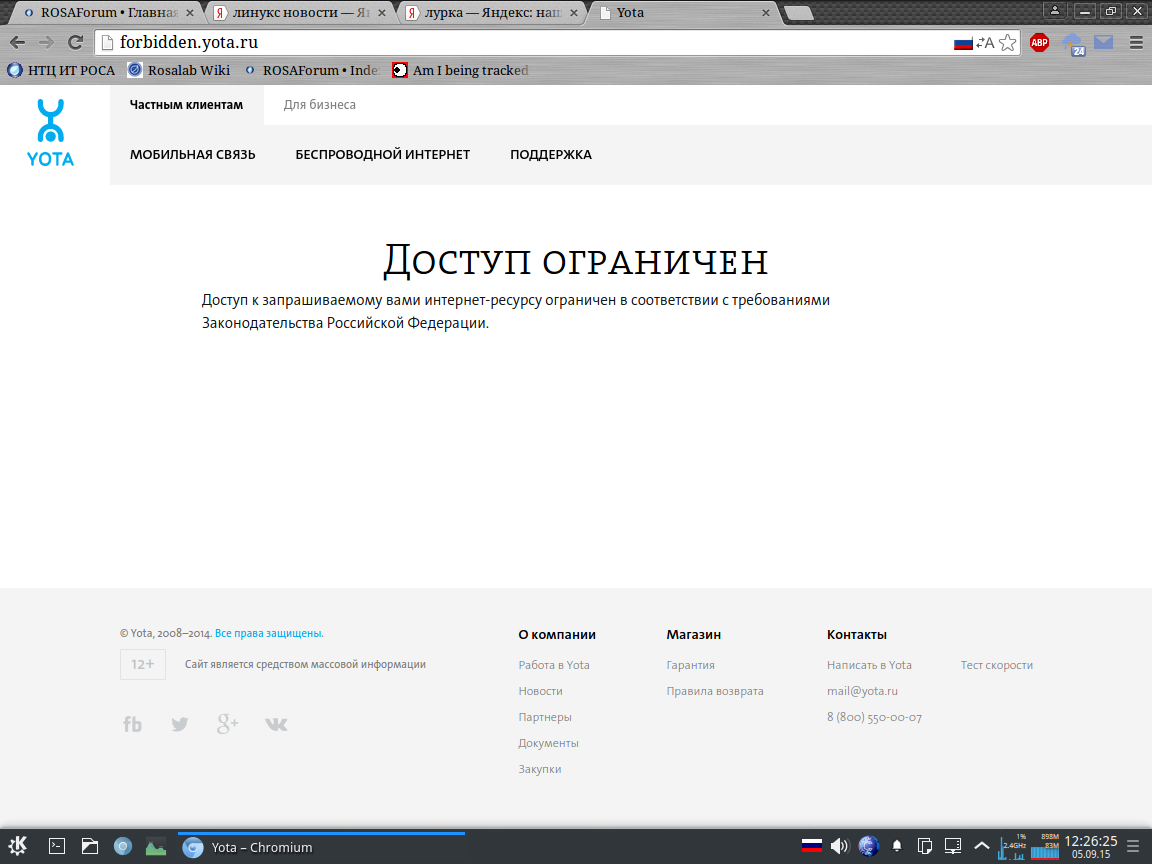
Task: Open the Adblock Plus ABP extension
Action: pos(1039,43)
